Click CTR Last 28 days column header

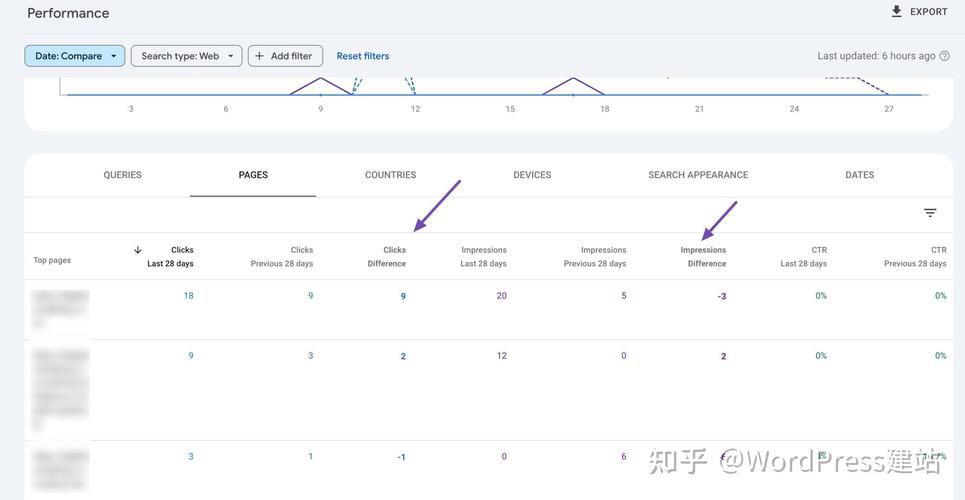click(804, 257)
